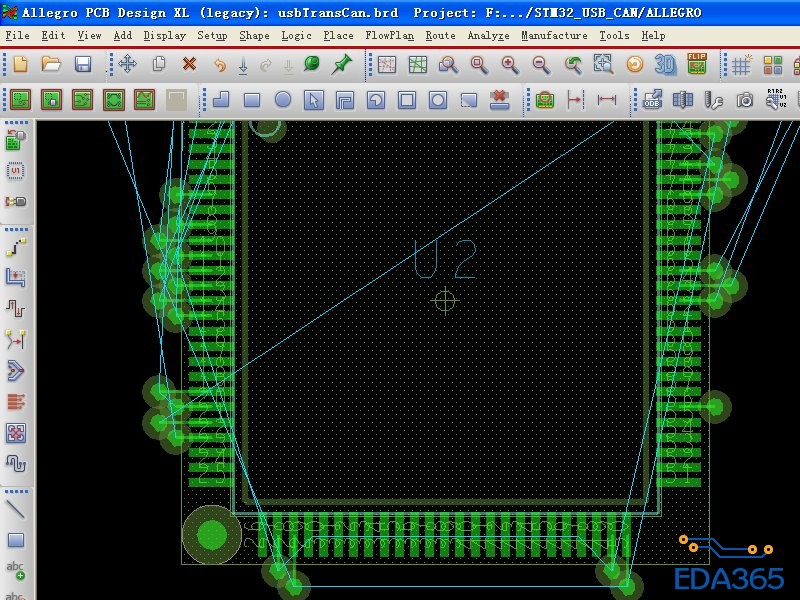
Task: Click the third green shape-mode icon
Action: 83,99
